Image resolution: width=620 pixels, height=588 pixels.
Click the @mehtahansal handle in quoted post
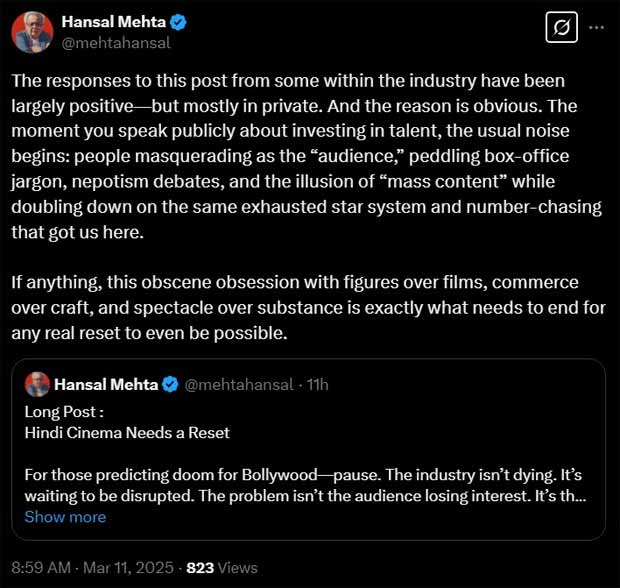point(240,385)
